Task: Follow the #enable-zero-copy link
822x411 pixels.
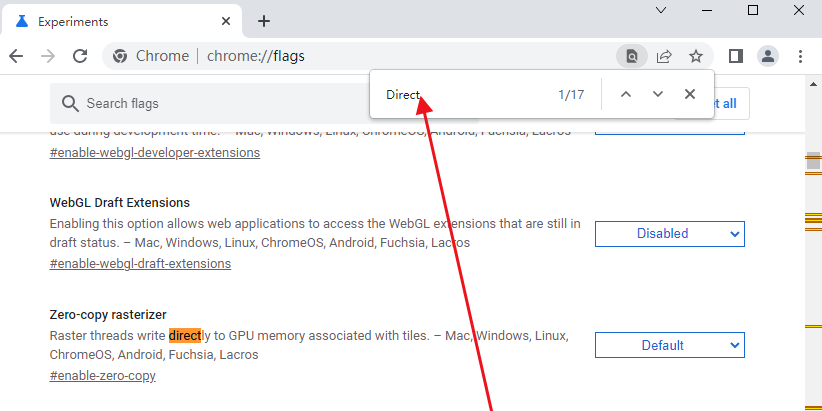Action: pos(103,376)
